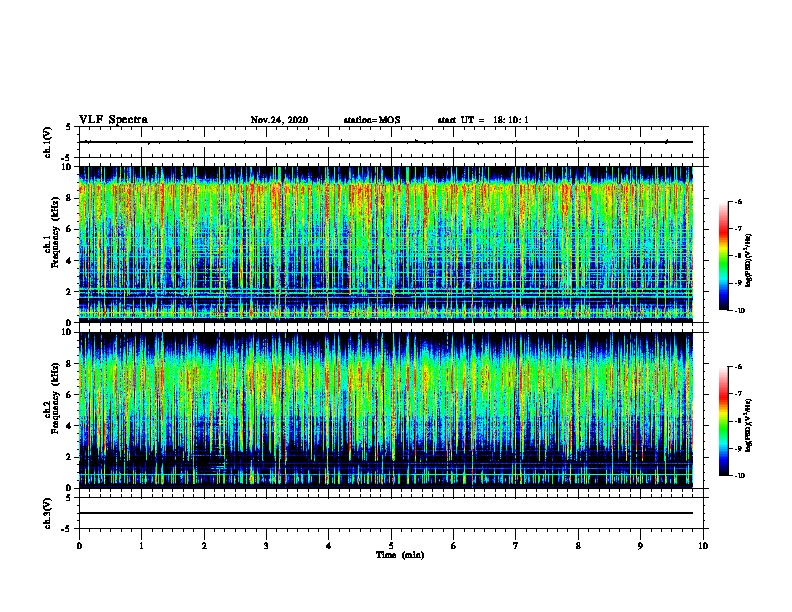The height and width of the screenshot is (612, 792).
Task: Click the "Time (min)" x-axis label
Action: [400, 555]
